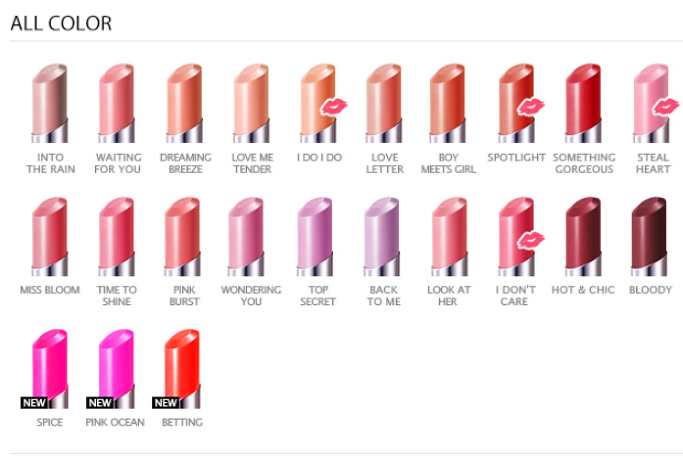Click the kiss mark icon on Steal Heart
Viewport: 683px width, 456px height.
(666, 107)
